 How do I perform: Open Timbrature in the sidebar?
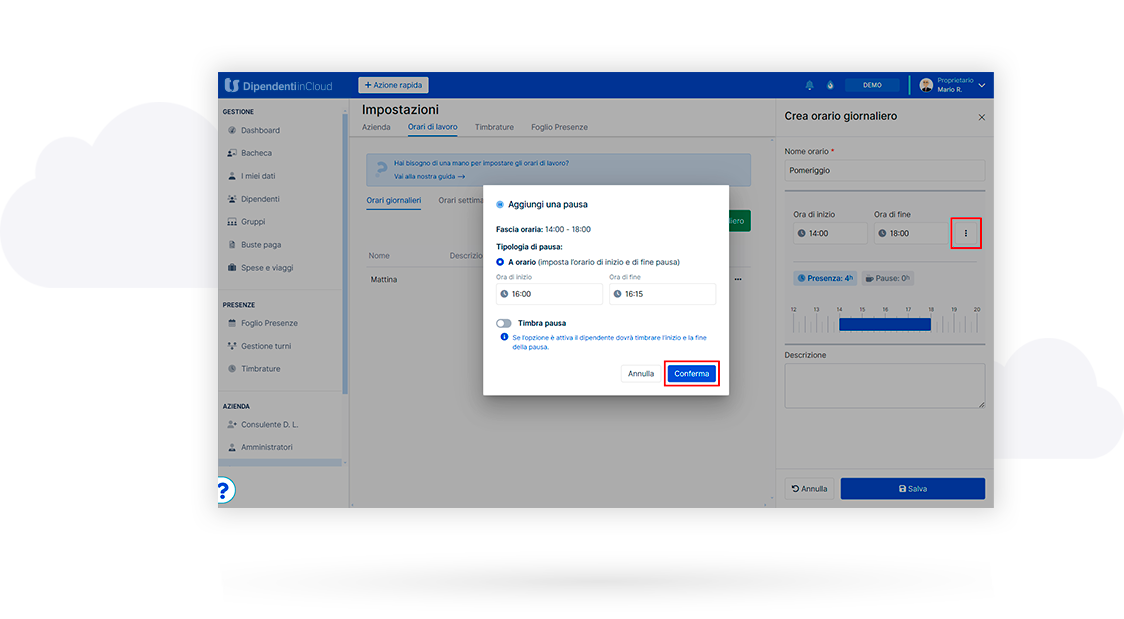[260, 369]
